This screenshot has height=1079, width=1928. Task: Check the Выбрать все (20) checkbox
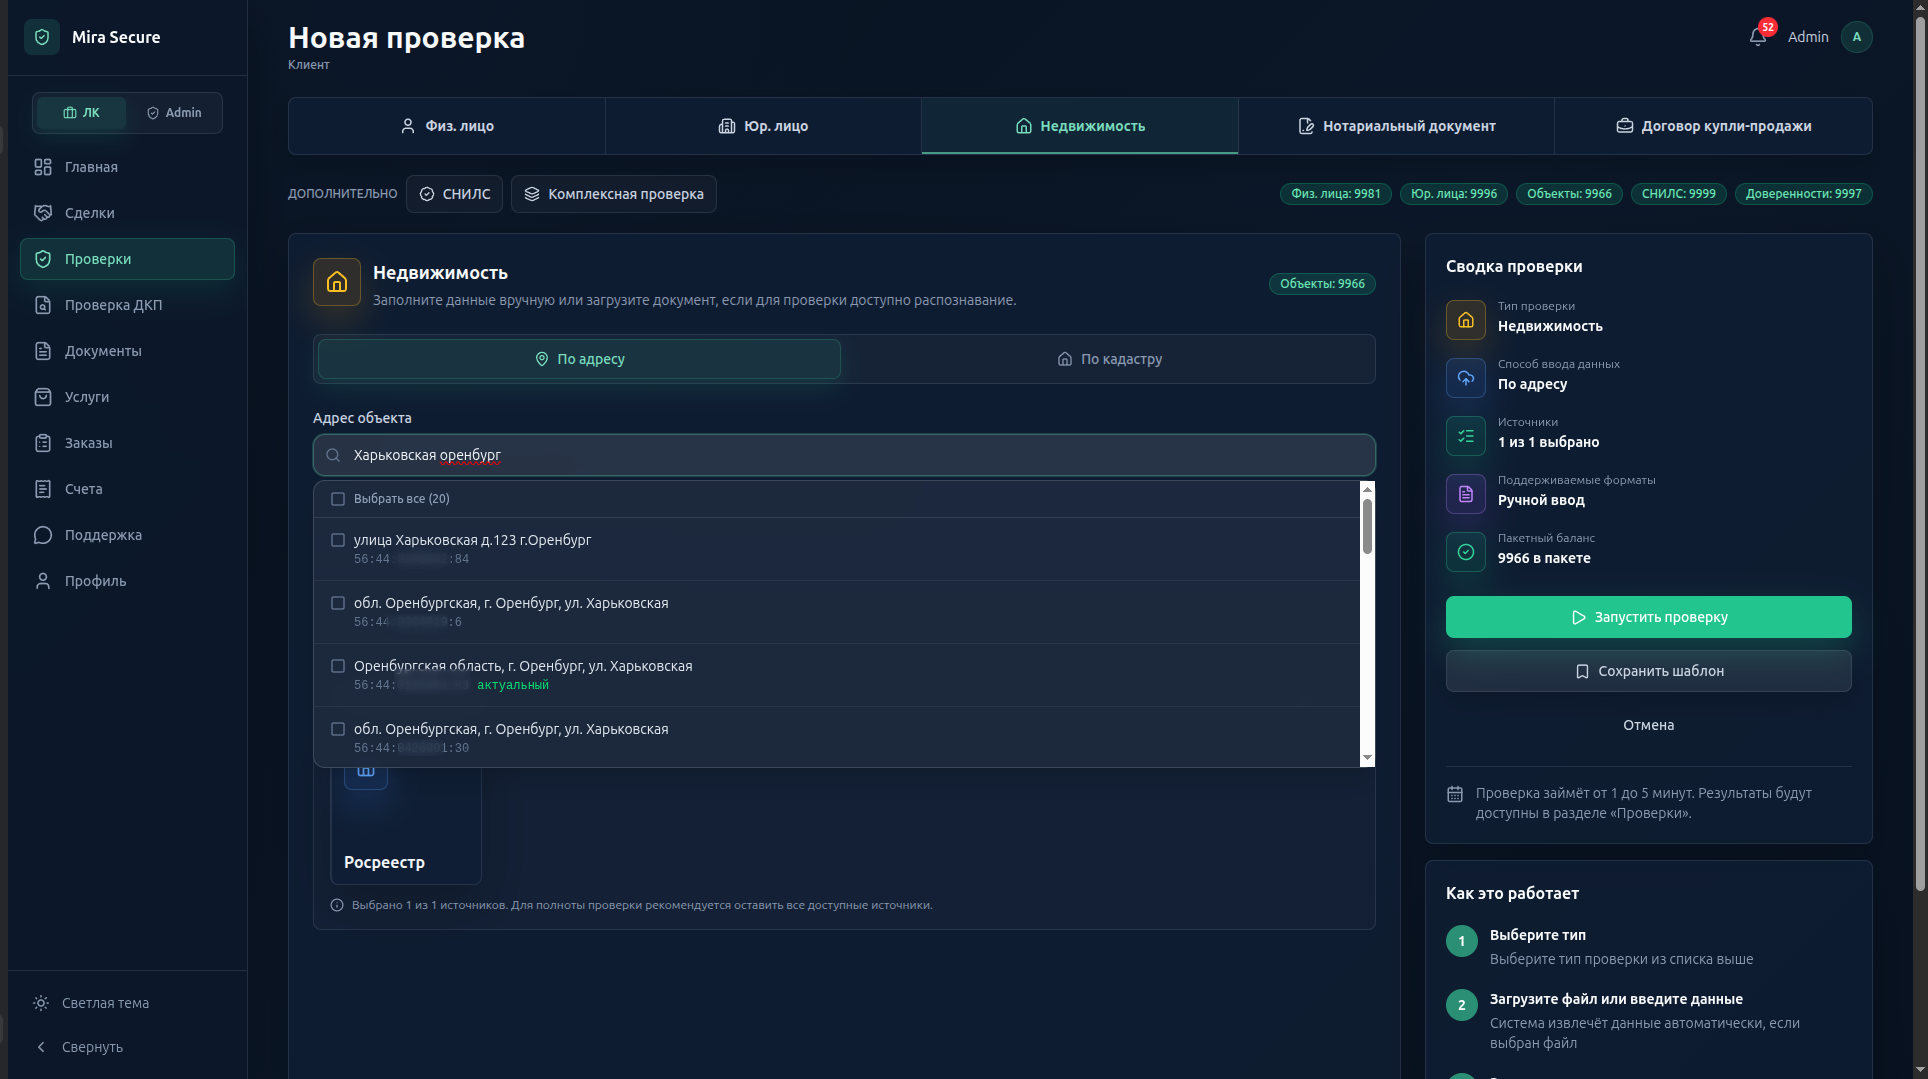point(338,499)
